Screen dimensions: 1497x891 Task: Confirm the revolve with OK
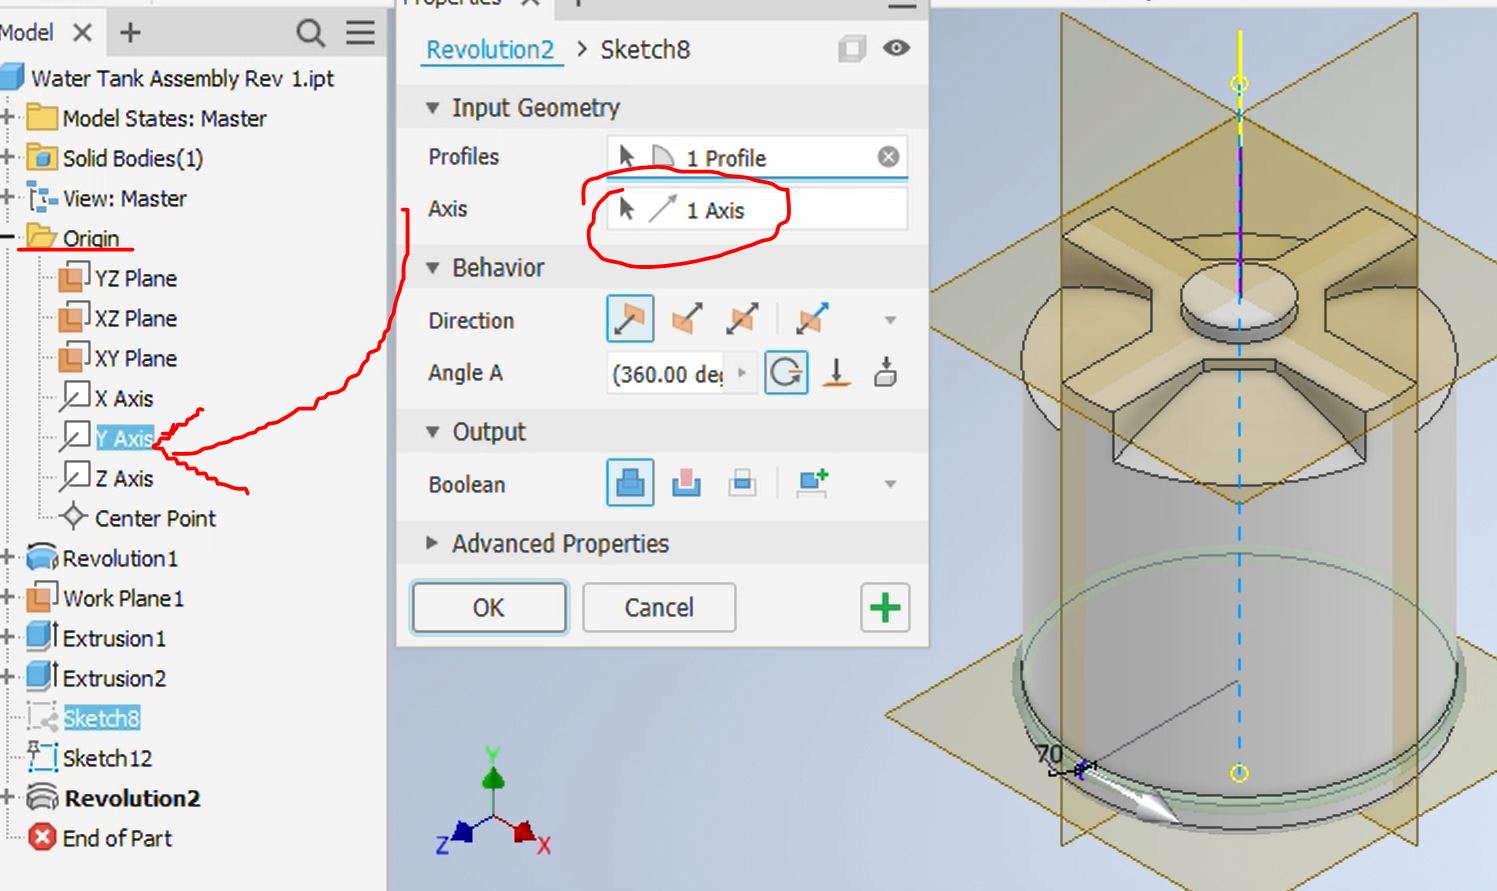pos(489,608)
